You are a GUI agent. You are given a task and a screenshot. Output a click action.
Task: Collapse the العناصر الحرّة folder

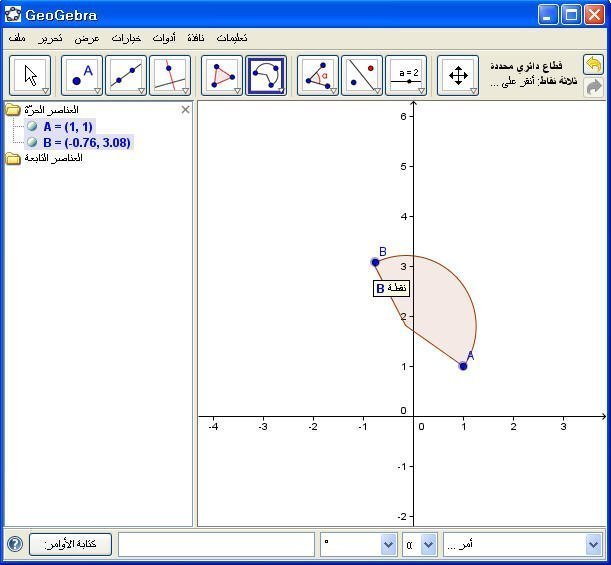click(13, 110)
